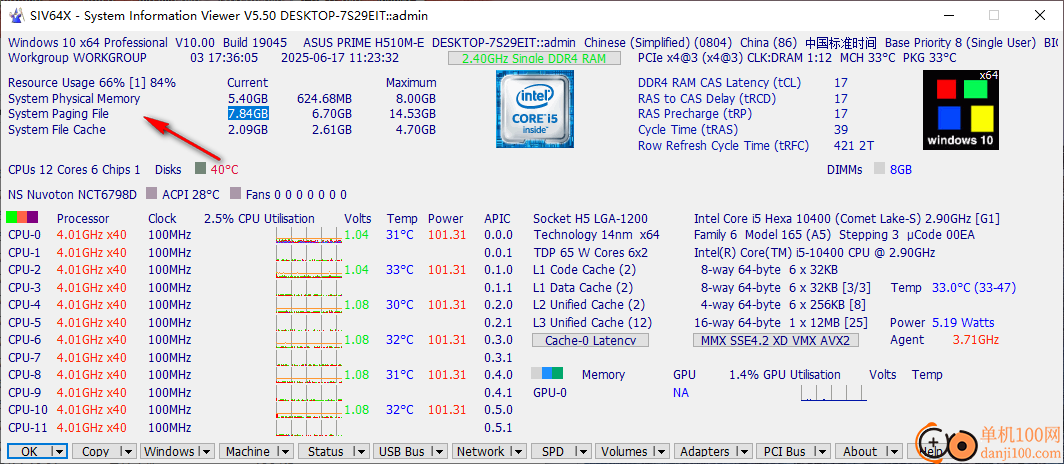
Task: Click the DIMMs gray indicator square
Action: click(x=879, y=169)
